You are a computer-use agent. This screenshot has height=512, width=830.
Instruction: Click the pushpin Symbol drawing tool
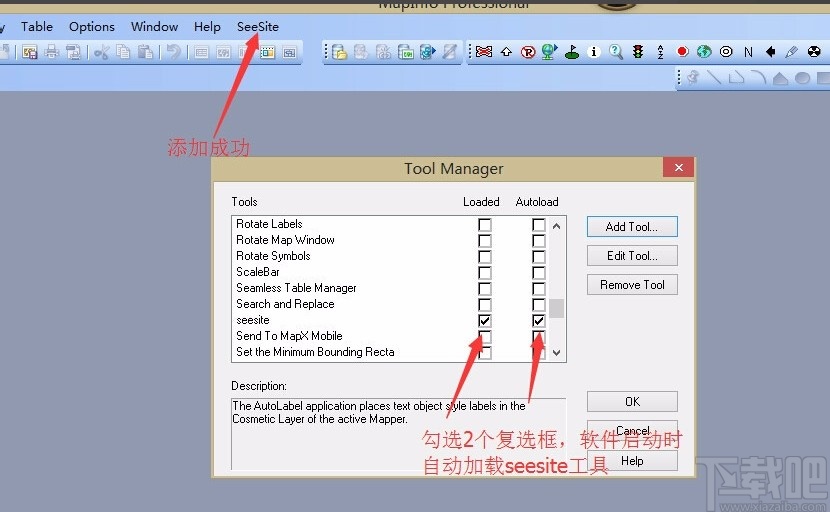(692, 78)
